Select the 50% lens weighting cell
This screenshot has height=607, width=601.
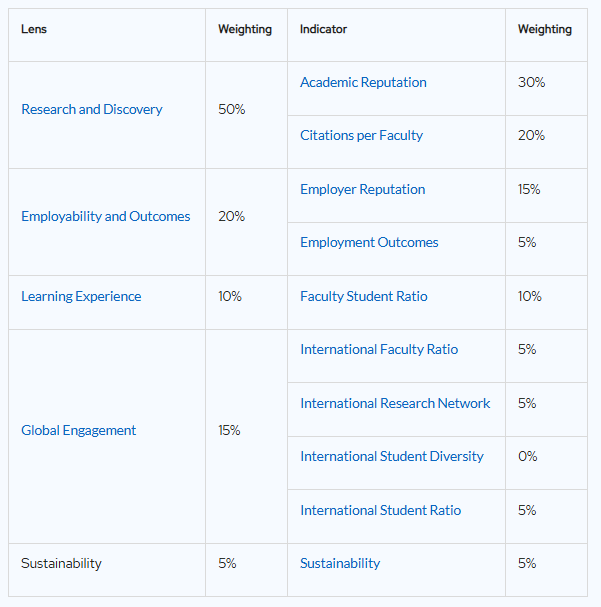pyautogui.click(x=231, y=109)
